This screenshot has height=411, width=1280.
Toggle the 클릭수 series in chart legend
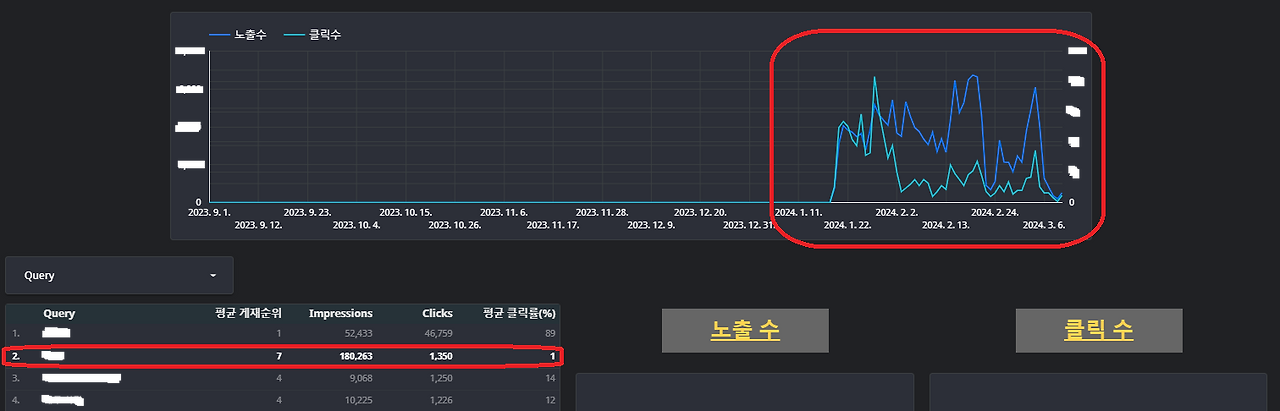tap(314, 35)
